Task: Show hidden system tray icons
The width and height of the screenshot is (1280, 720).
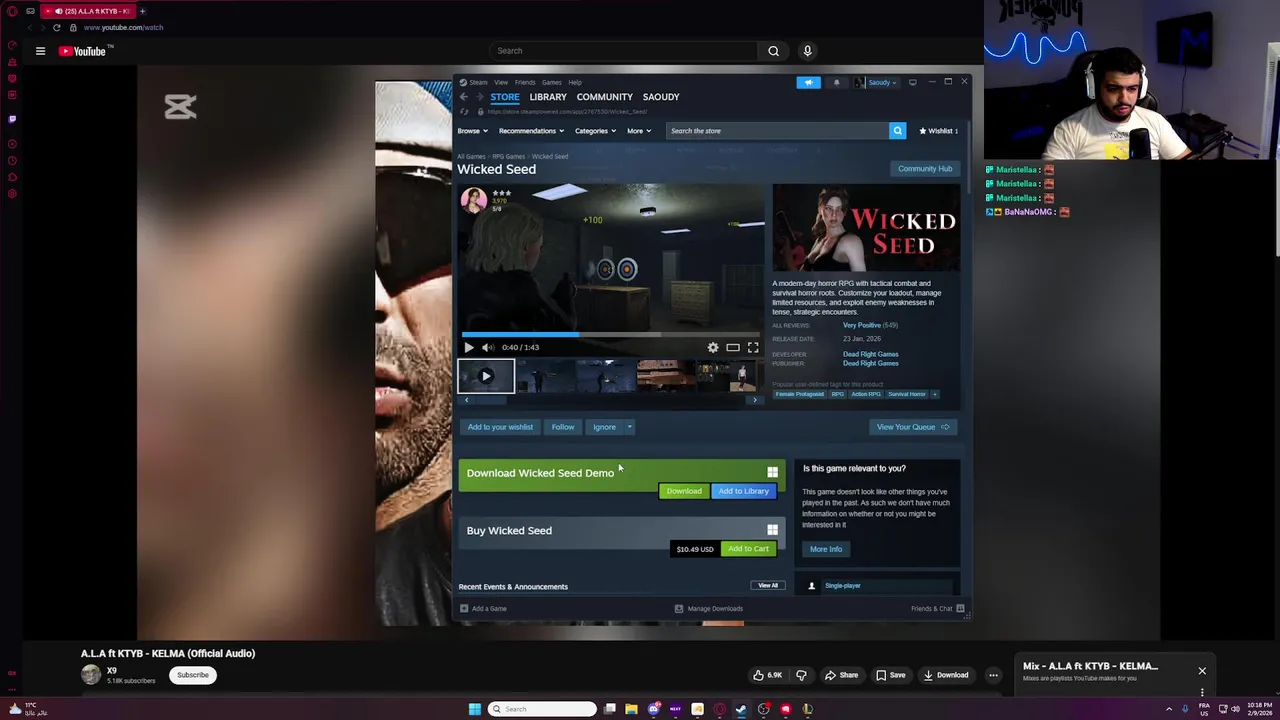Action: click(x=1169, y=709)
